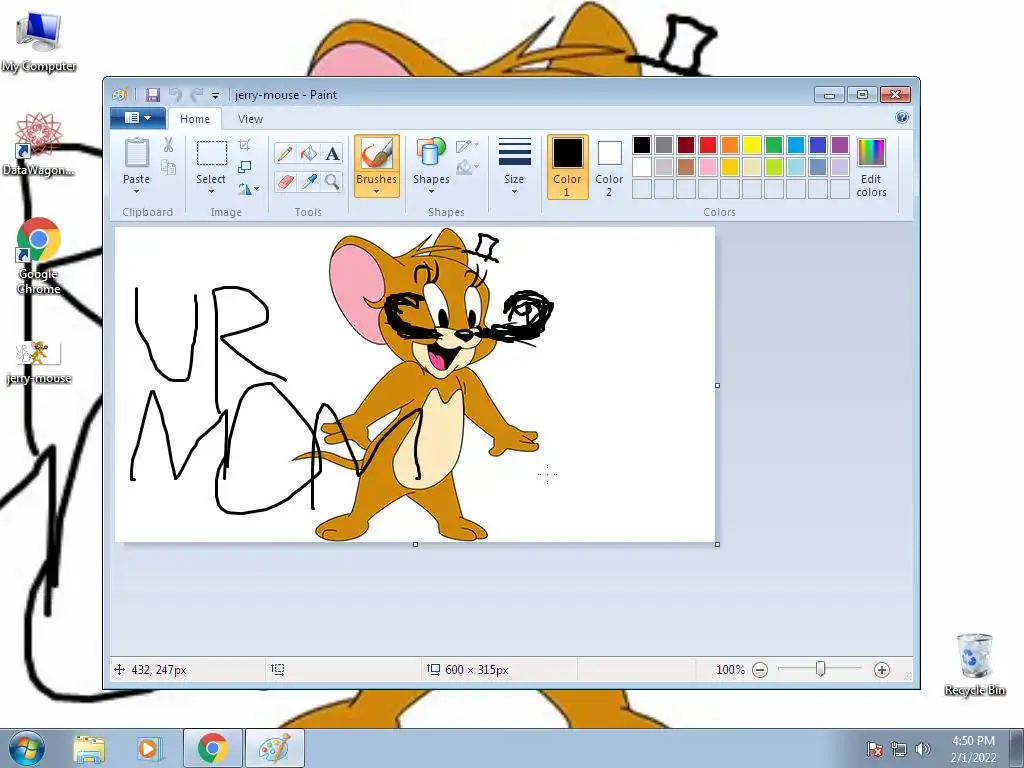The height and width of the screenshot is (768, 1024).
Task: Open the Recycle Bin desktop icon
Action: pyautogui.click(x=974, y=664)
